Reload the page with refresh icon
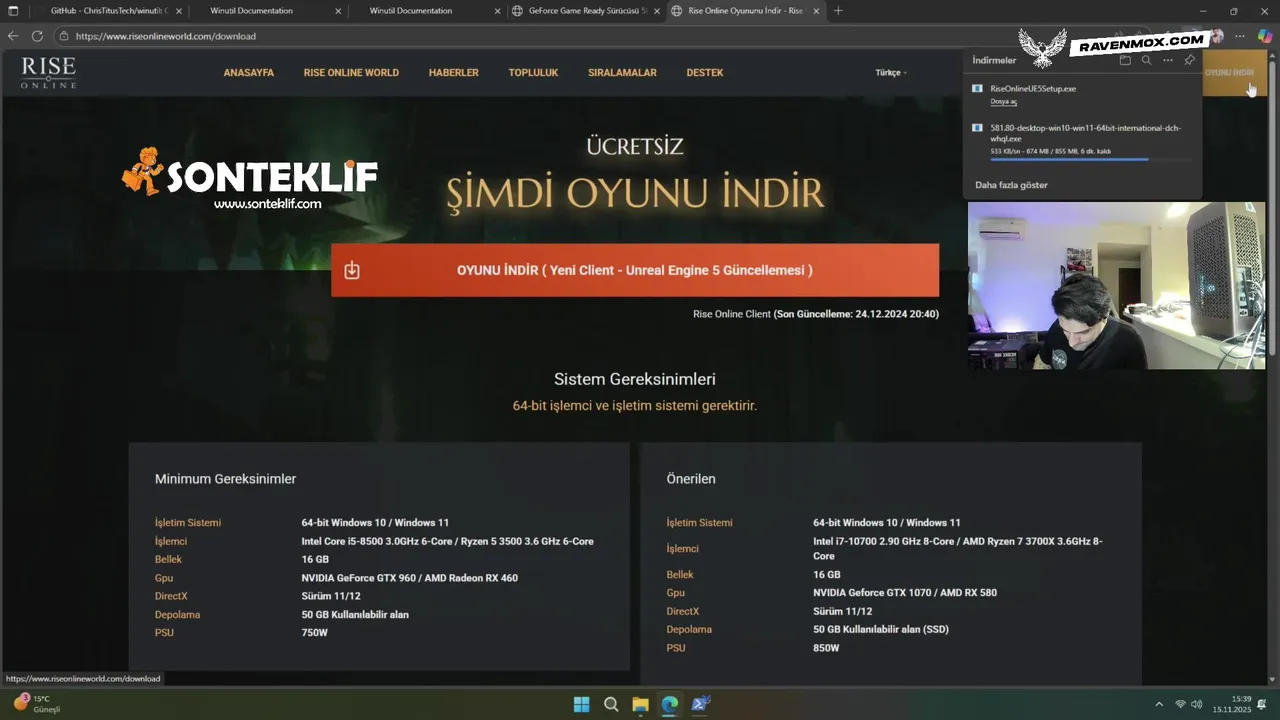The image size is (1280, 720). (x=37, y=35)
